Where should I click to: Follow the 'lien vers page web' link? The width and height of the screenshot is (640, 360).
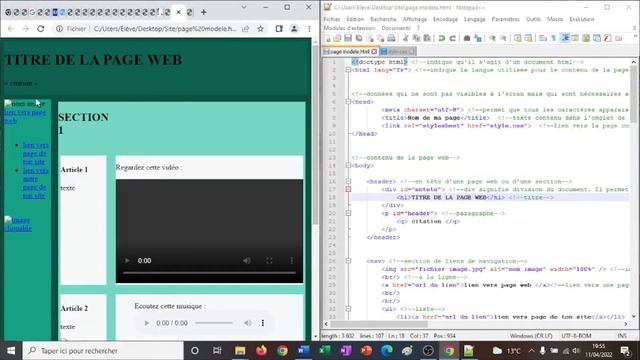(24, 116)
